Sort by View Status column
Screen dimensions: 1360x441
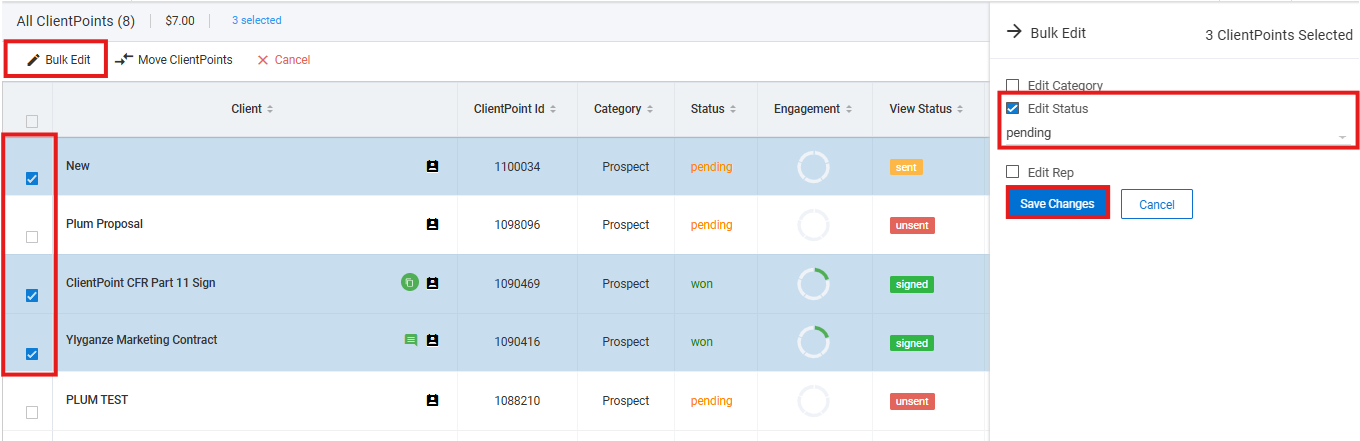[926, 109]
